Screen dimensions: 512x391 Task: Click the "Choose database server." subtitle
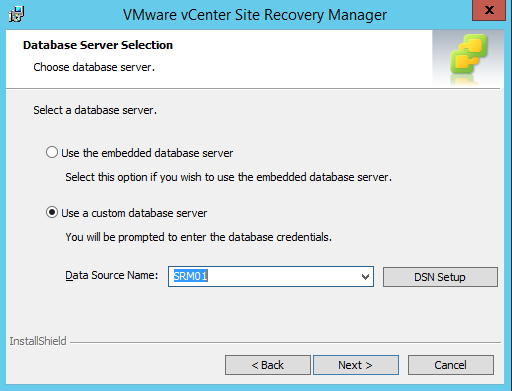click(94, 67)
